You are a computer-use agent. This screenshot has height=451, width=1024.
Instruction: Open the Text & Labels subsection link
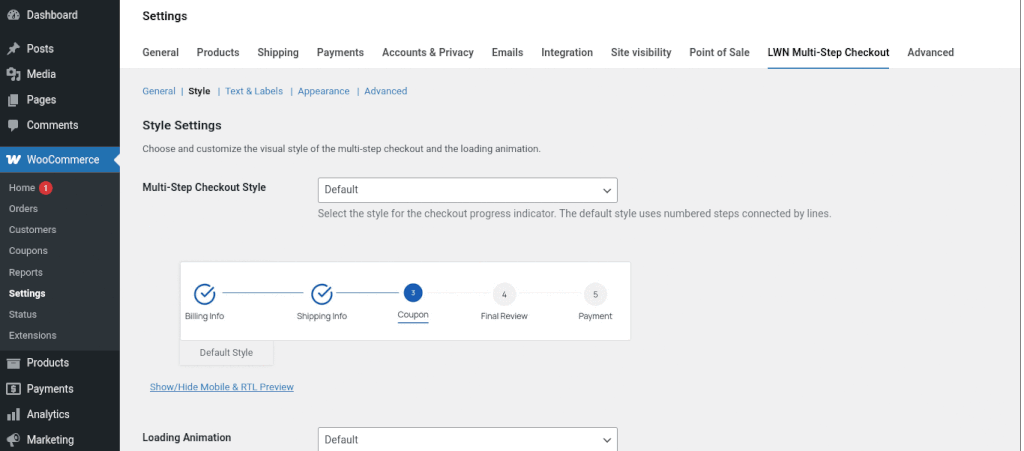(254, 91)
